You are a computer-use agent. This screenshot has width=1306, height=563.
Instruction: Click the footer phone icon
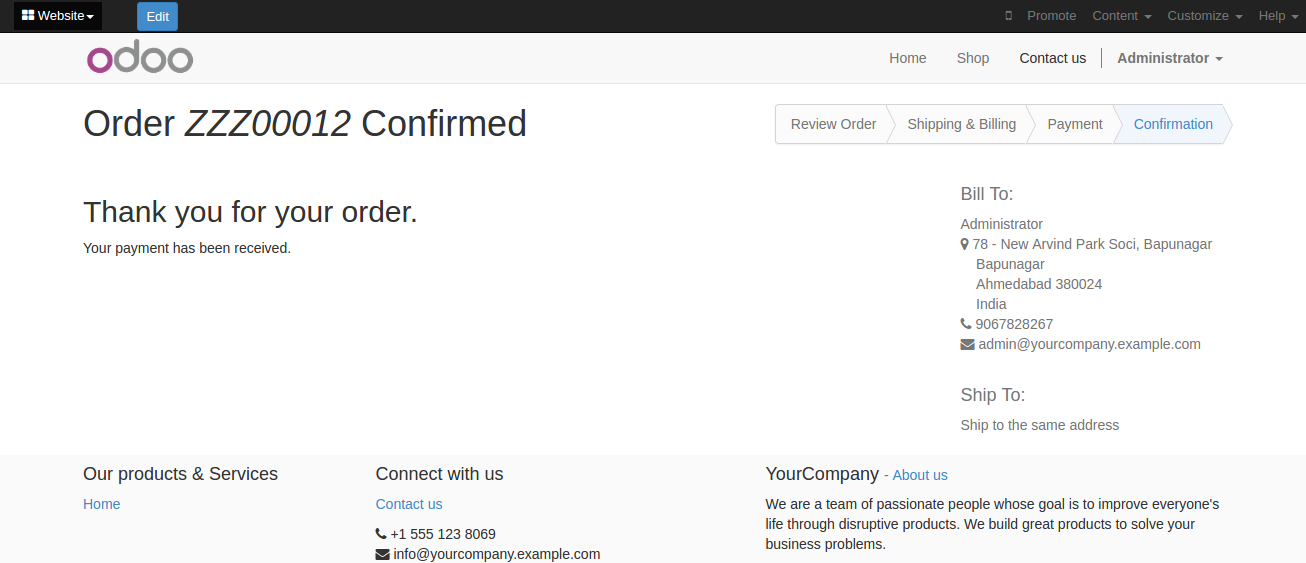click(x=381, y=534)
